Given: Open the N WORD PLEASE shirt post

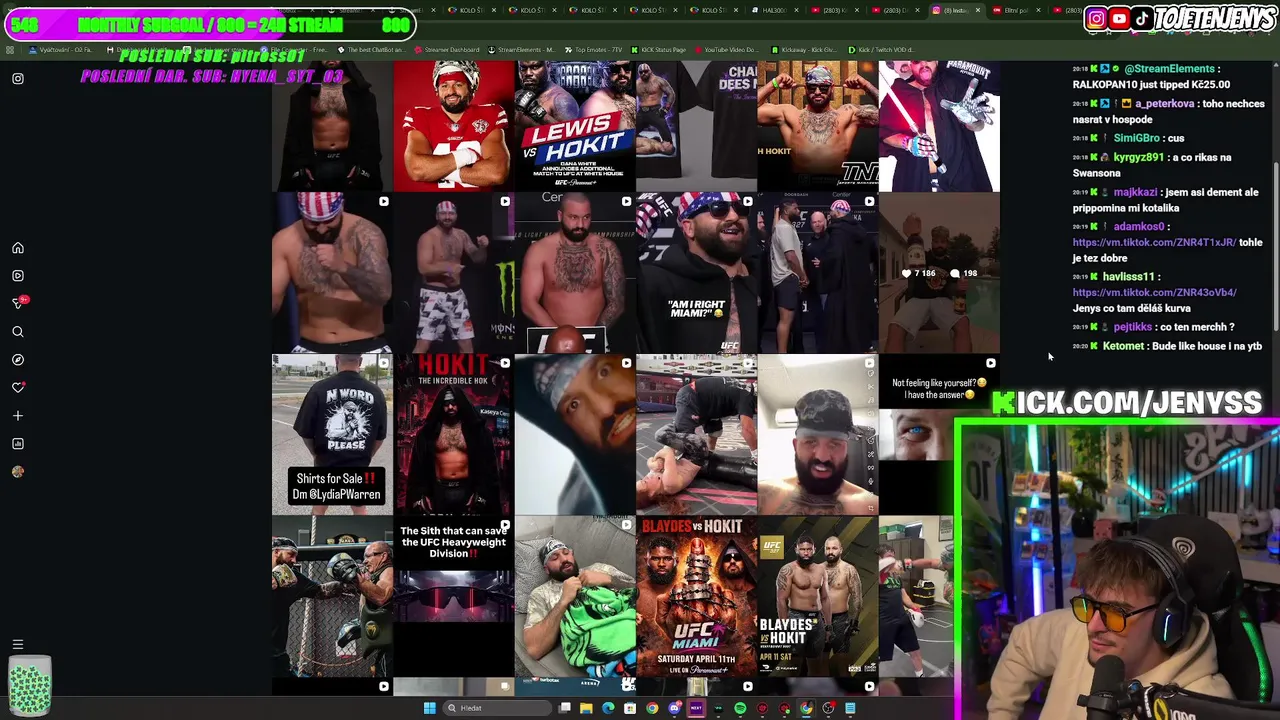Looking at the screenshot, I should point(332,435).
